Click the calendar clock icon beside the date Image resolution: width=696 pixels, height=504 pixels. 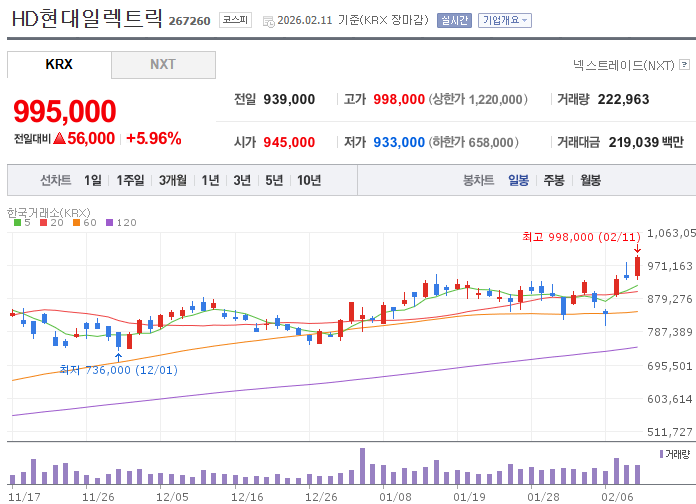pos(269,21)
